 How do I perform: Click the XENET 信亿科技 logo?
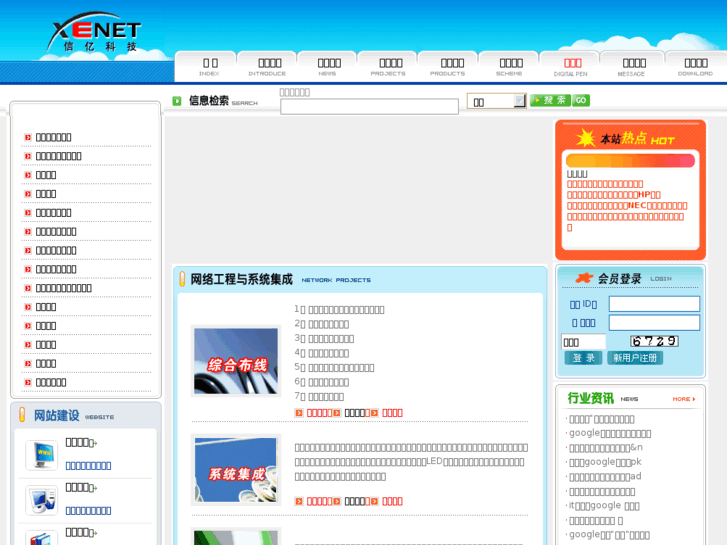coord(95,32)
